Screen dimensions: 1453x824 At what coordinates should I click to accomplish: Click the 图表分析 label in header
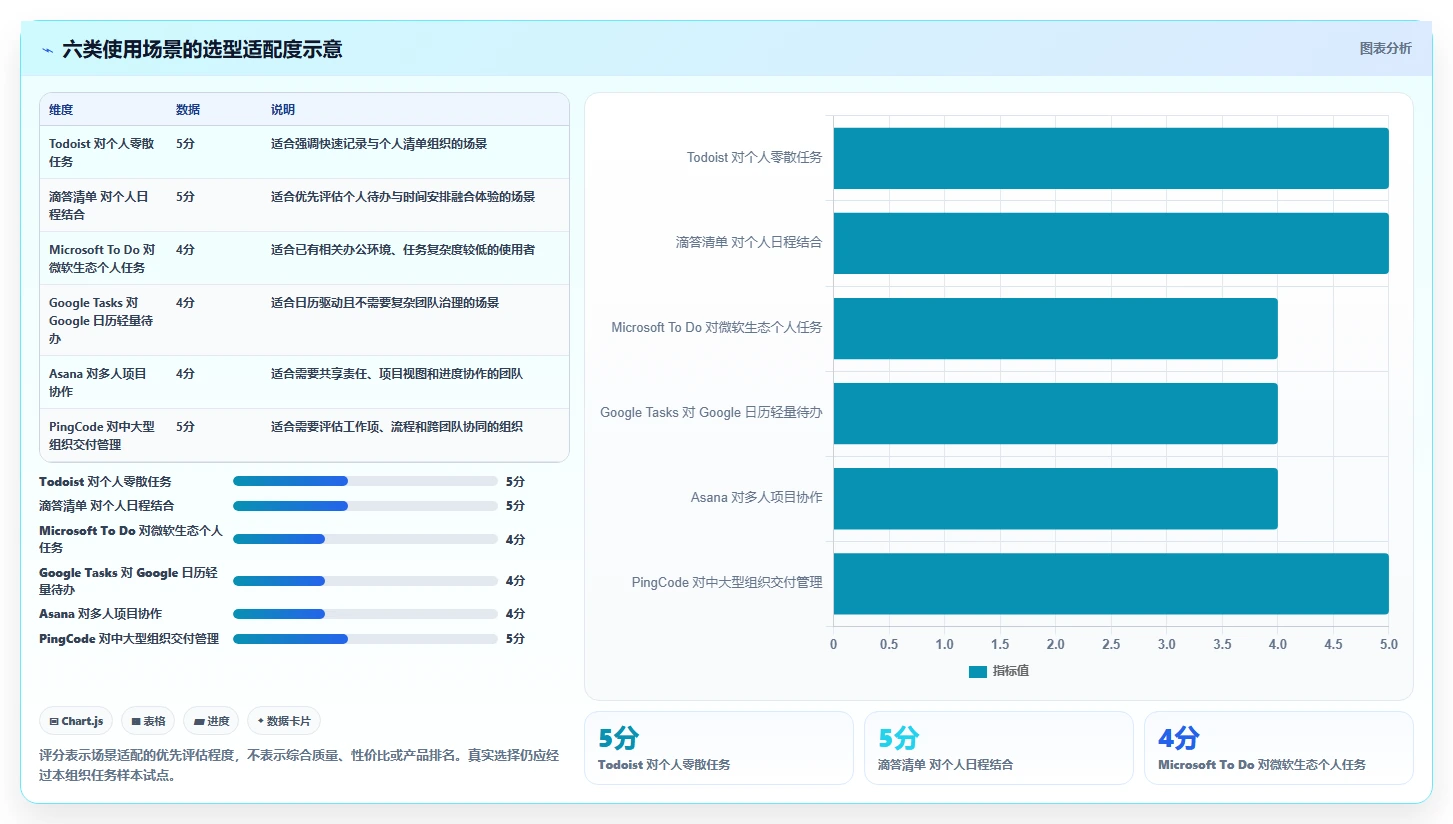(1385, 48)
